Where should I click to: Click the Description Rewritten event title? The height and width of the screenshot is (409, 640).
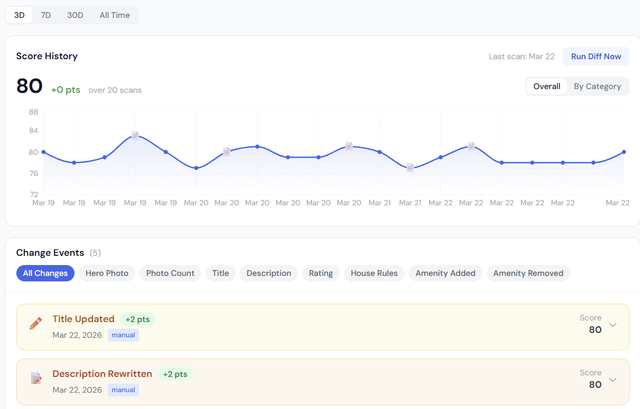102,373
